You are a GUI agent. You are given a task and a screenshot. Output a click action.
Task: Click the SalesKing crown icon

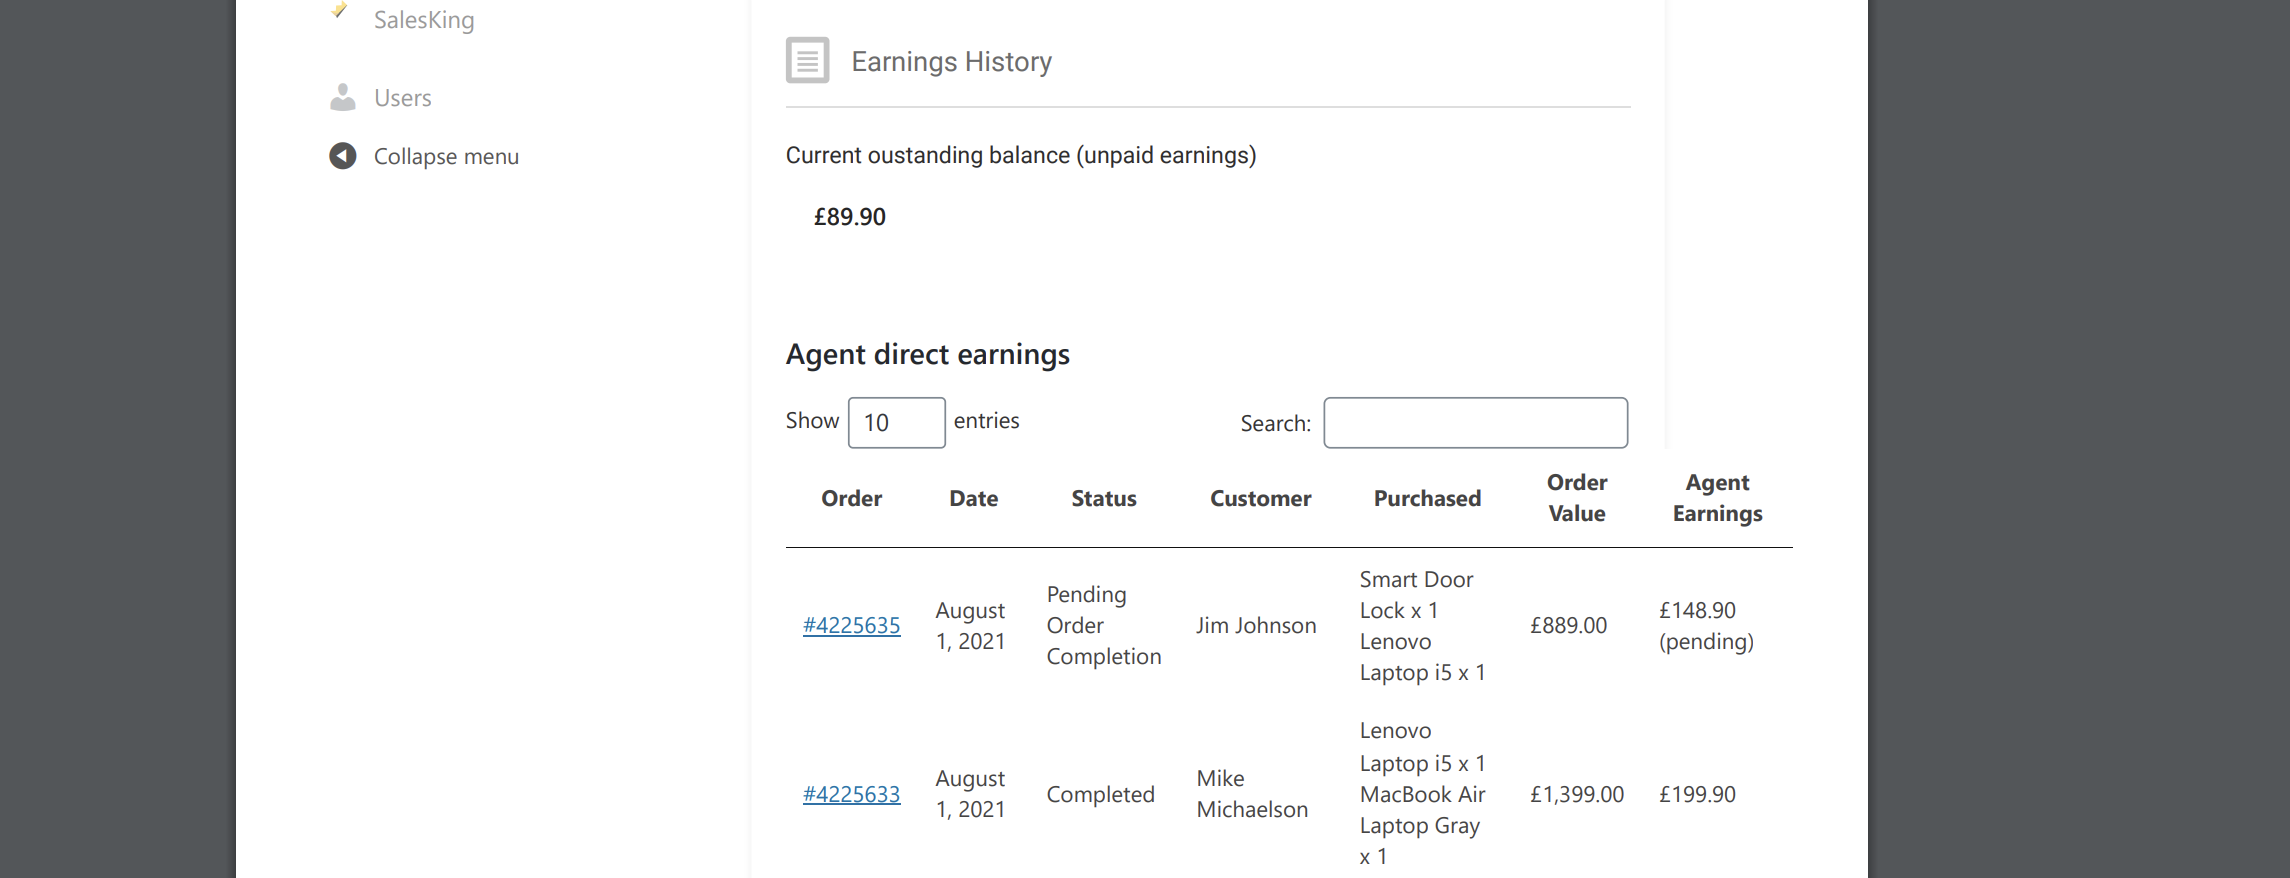coord(340,10)
